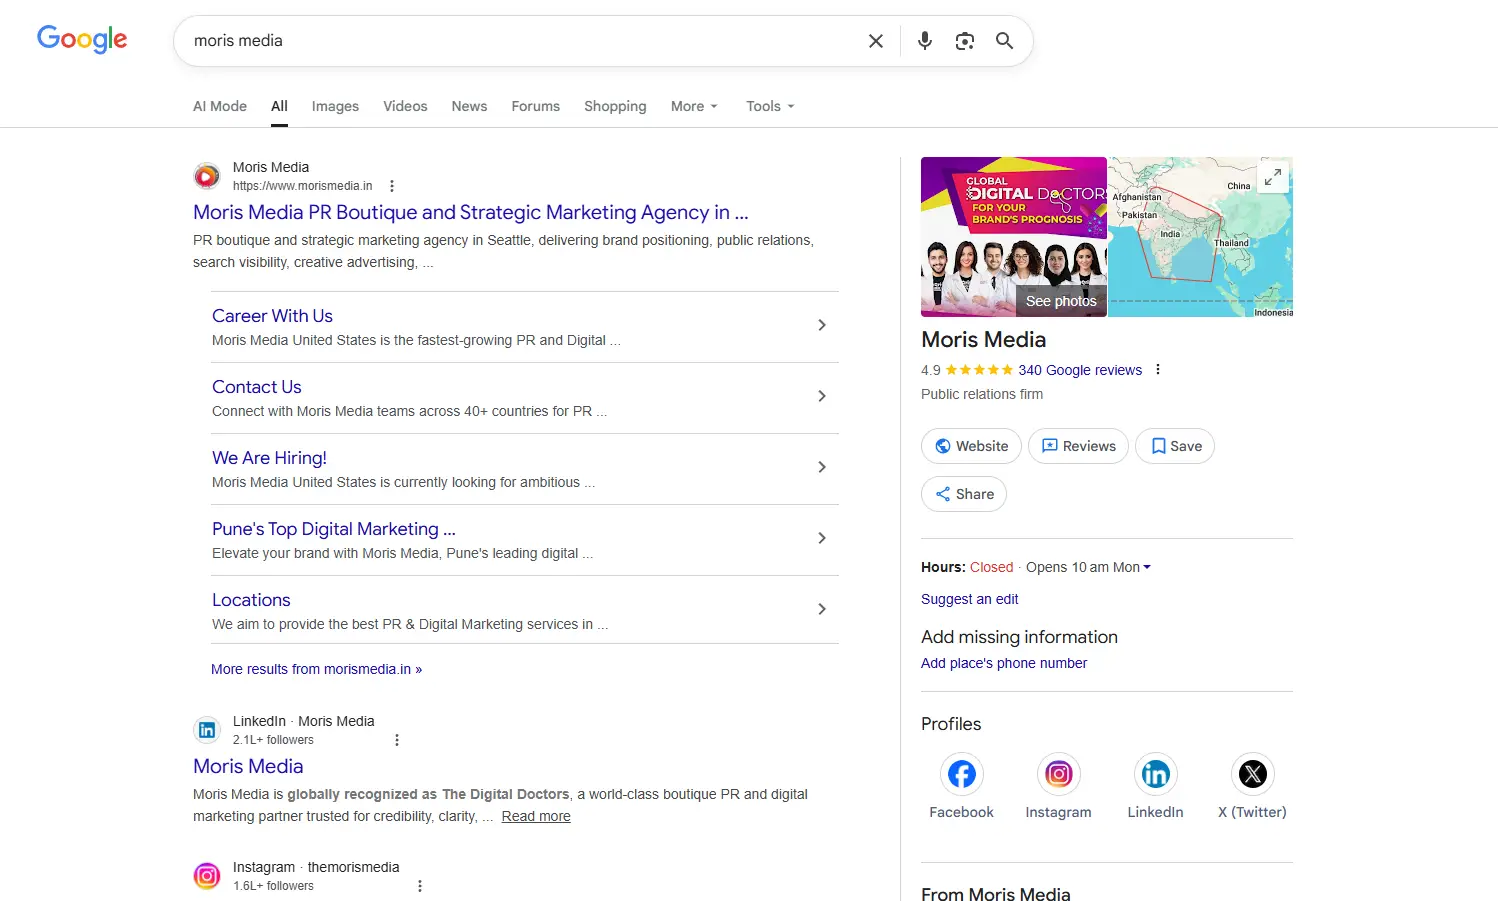Screen dimensions: 1498x901
Task: View Moris Media photos thumbnail
Action: (1013, 237)
